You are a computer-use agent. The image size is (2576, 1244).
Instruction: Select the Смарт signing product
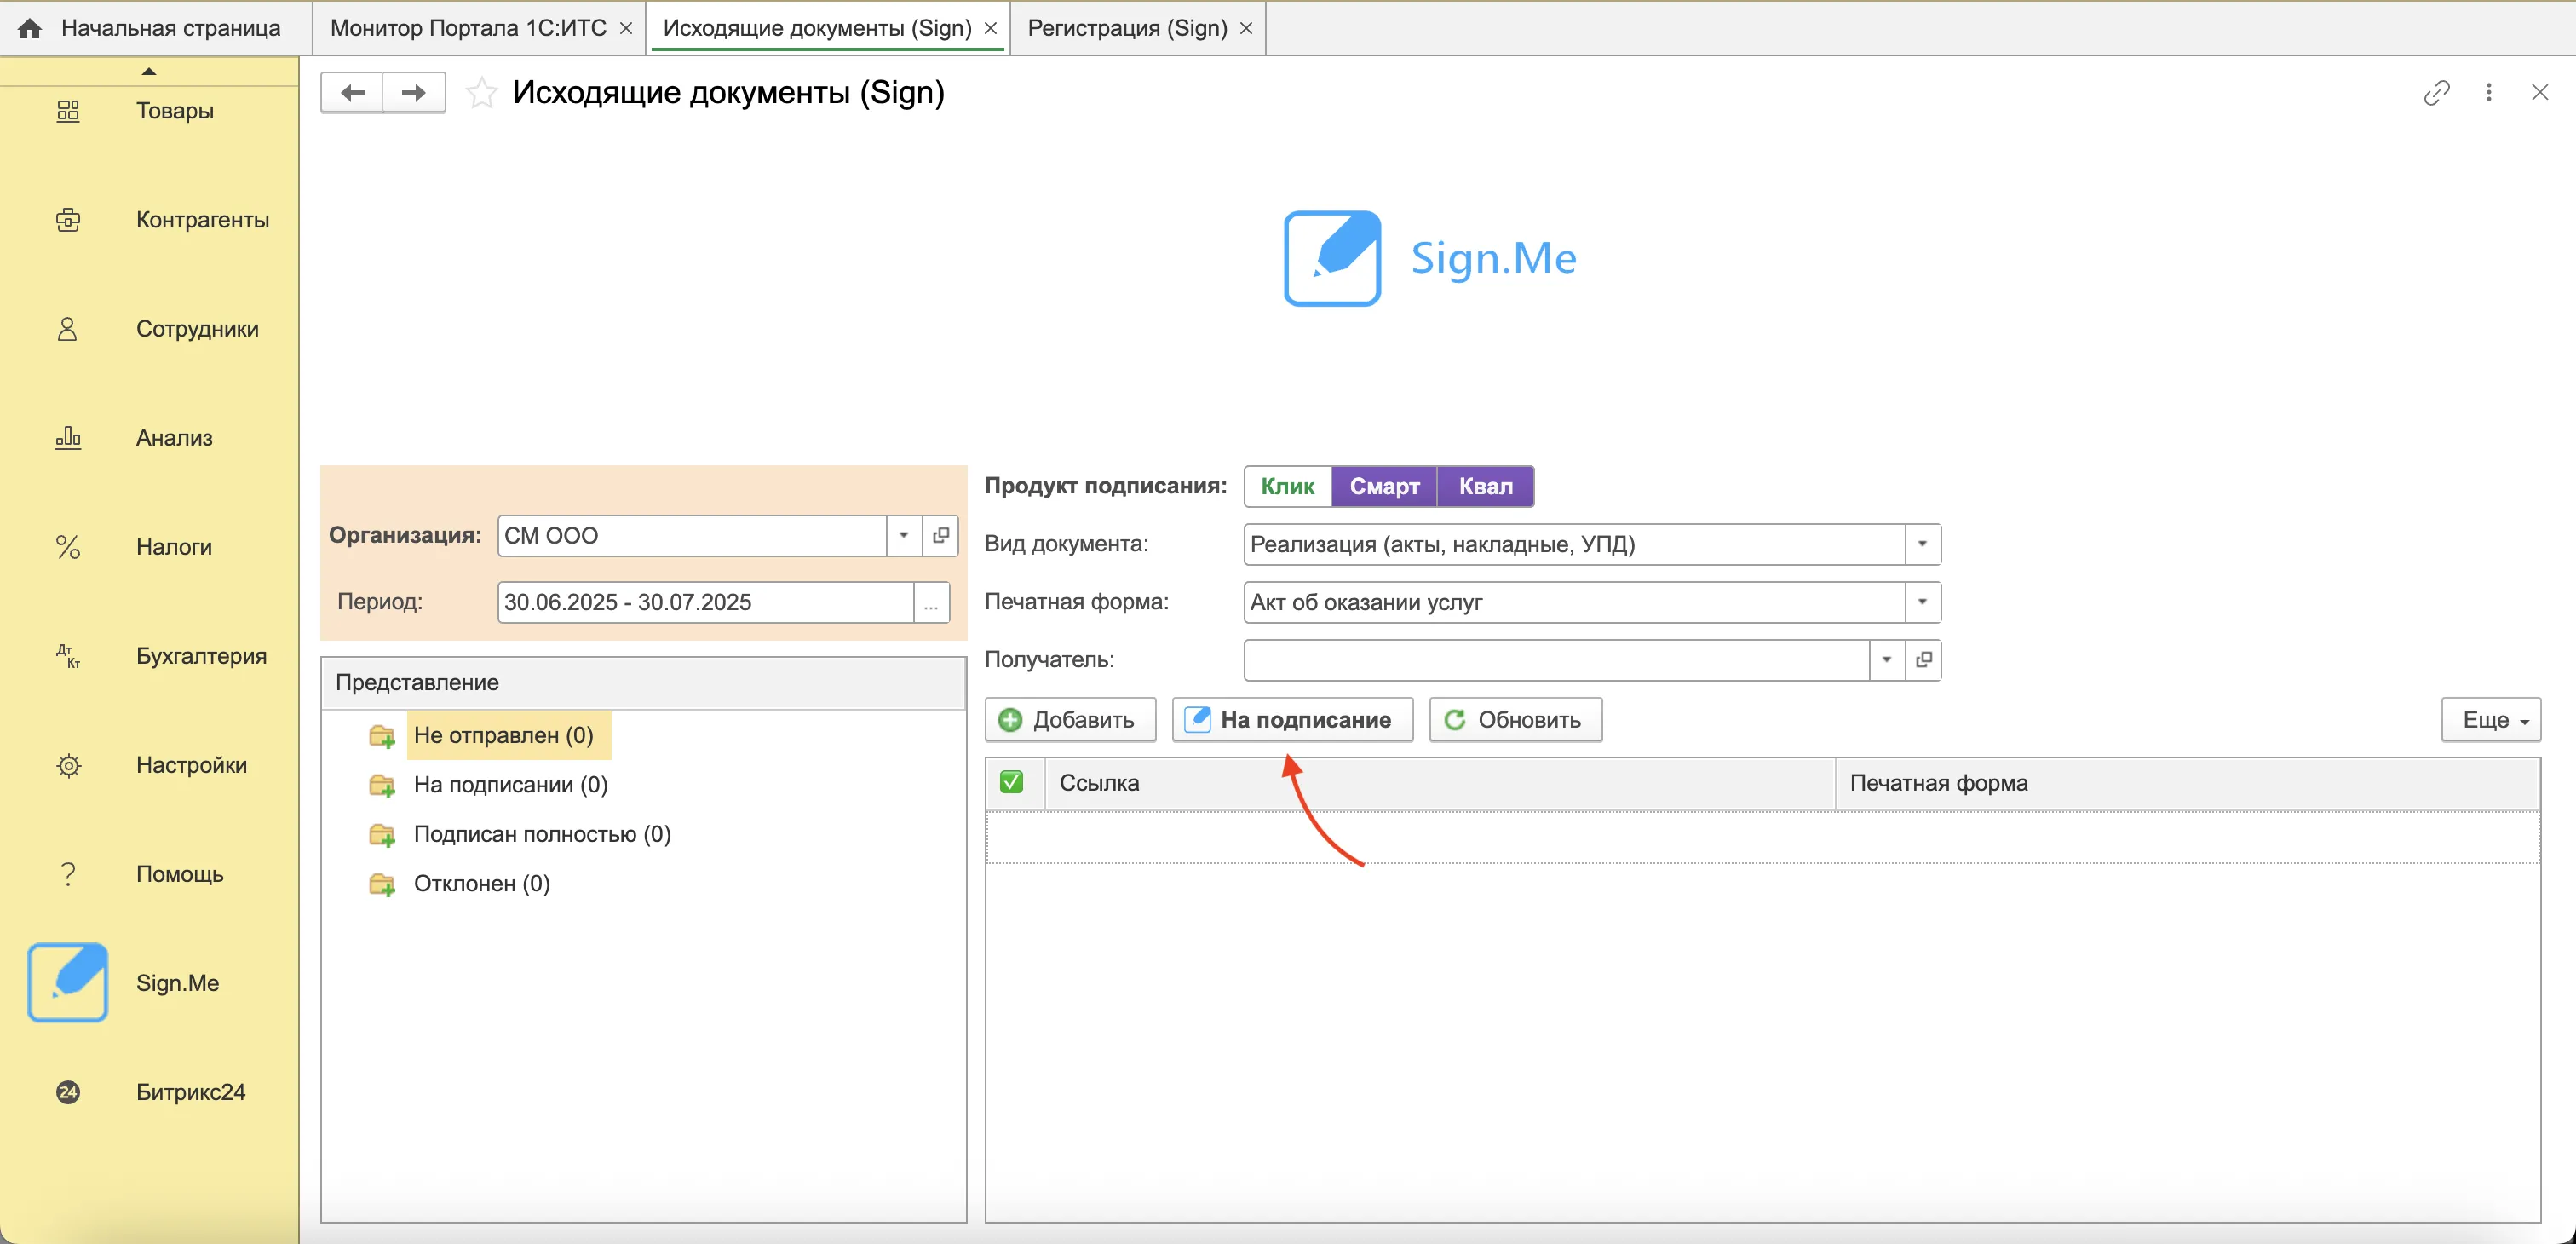[1384, 487]
